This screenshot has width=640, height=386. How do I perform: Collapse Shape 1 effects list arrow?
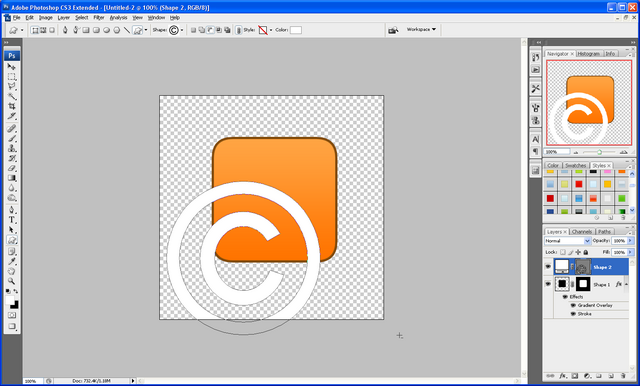(x=627, y=284)
